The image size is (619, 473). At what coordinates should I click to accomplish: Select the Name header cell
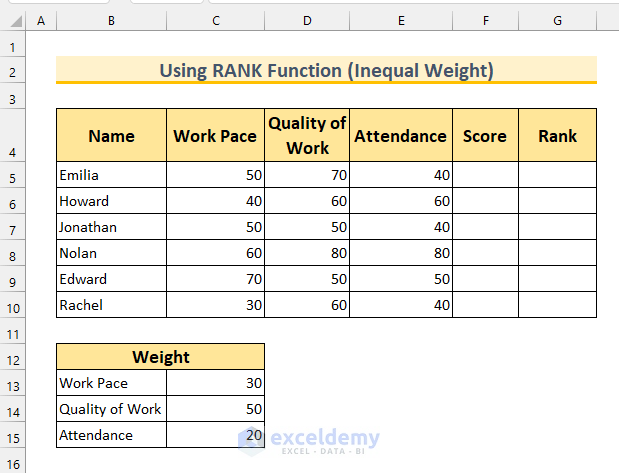[111, 136]
